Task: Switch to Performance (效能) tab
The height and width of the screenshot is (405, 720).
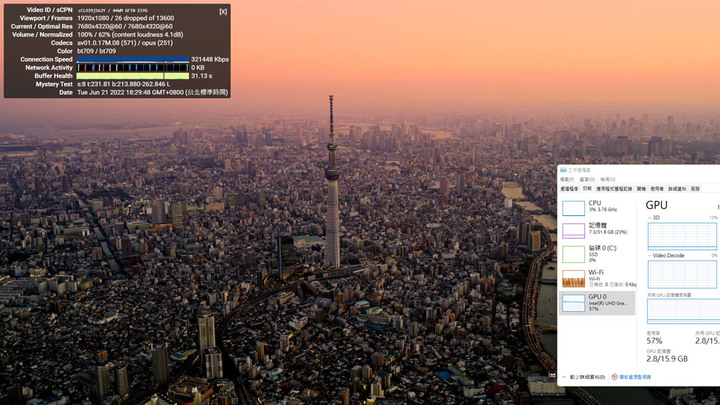Action: click(x=587, y=189)
